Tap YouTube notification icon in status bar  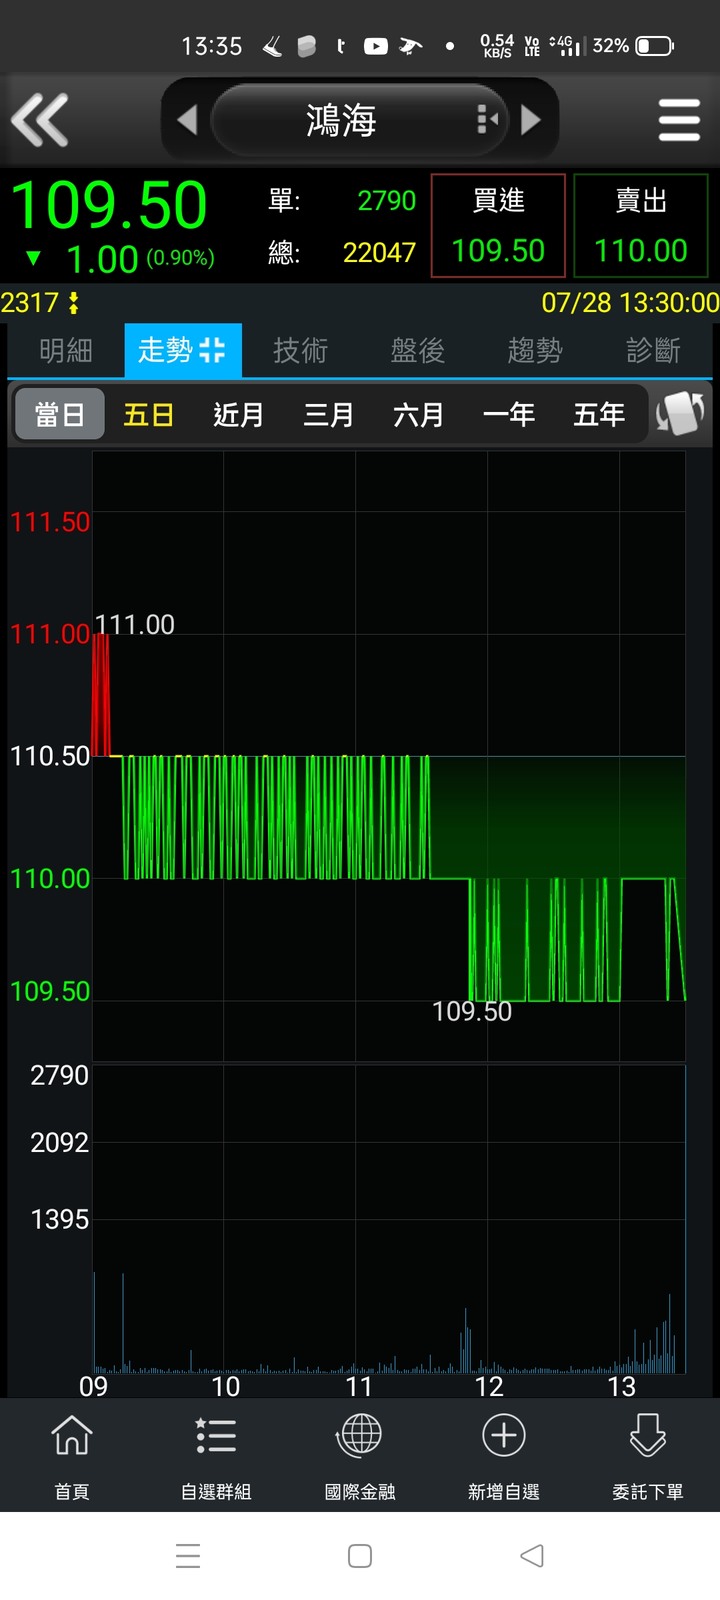point(376,46)
